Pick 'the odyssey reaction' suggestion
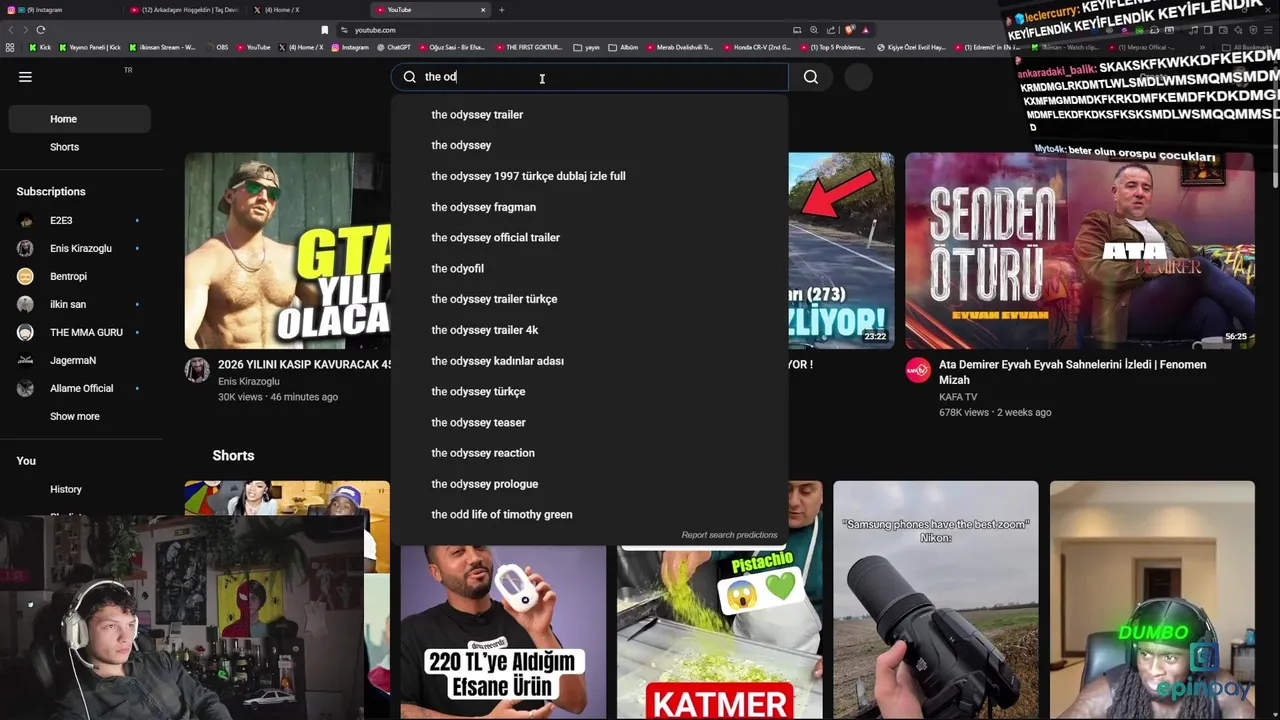 click(590, 453)
